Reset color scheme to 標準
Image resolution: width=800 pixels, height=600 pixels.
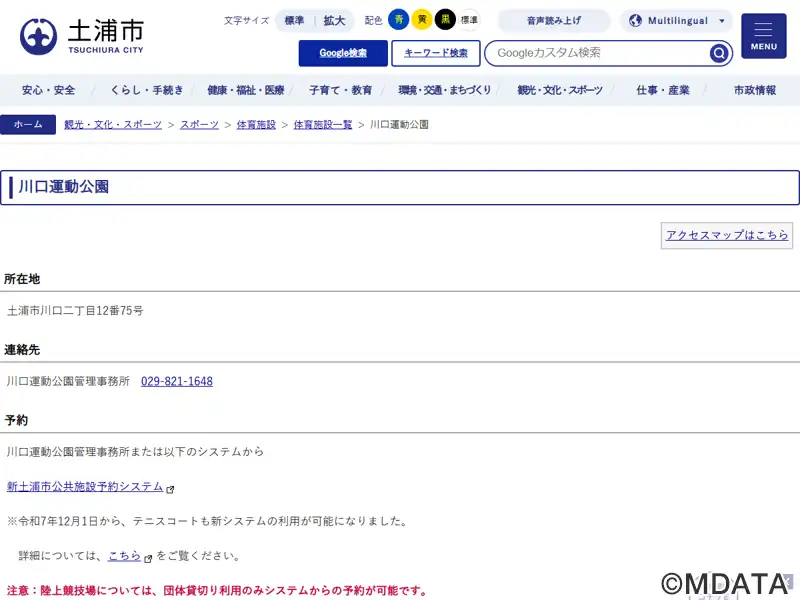click(469, 20)
